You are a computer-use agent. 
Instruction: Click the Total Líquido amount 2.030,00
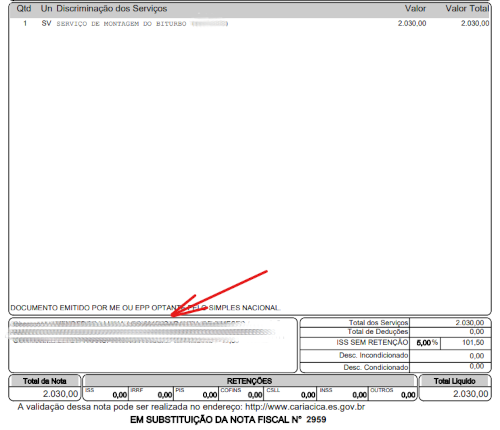point(470,394)
